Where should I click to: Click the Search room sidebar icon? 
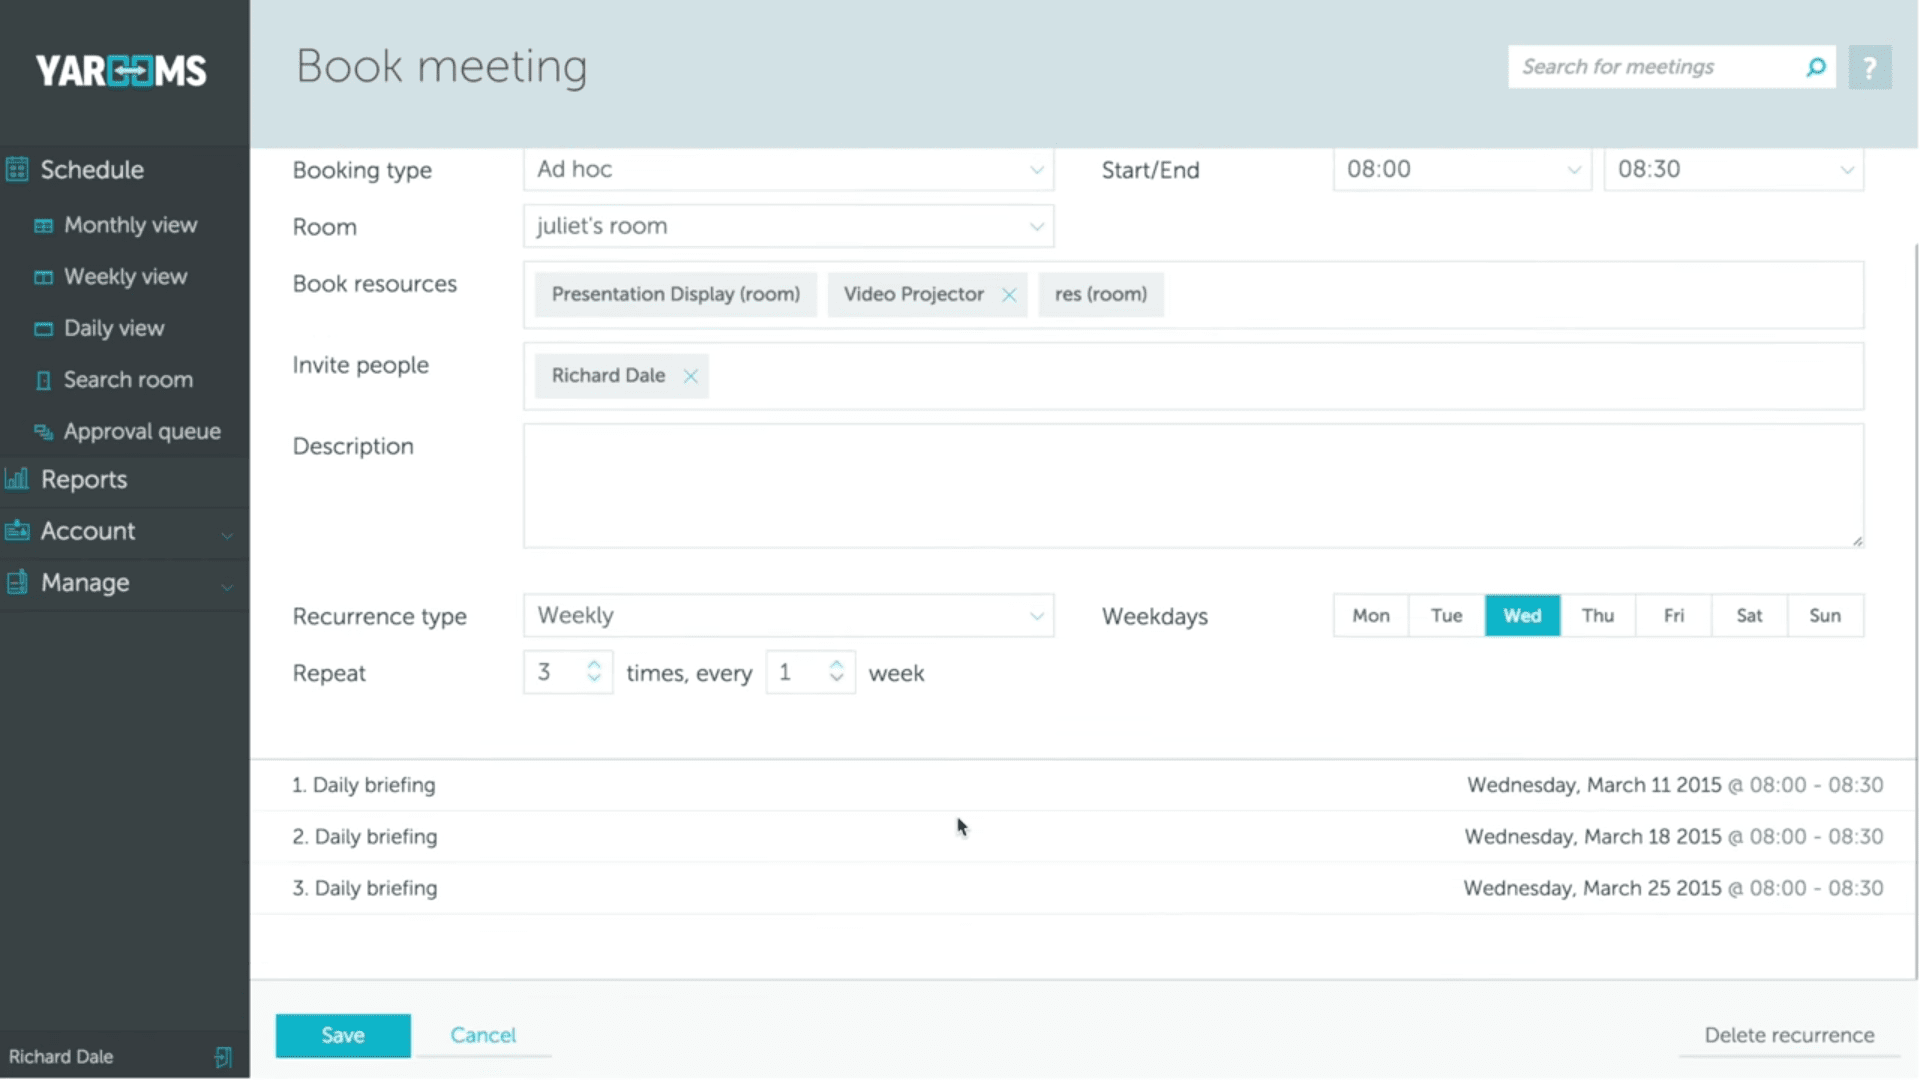[42, 380]
